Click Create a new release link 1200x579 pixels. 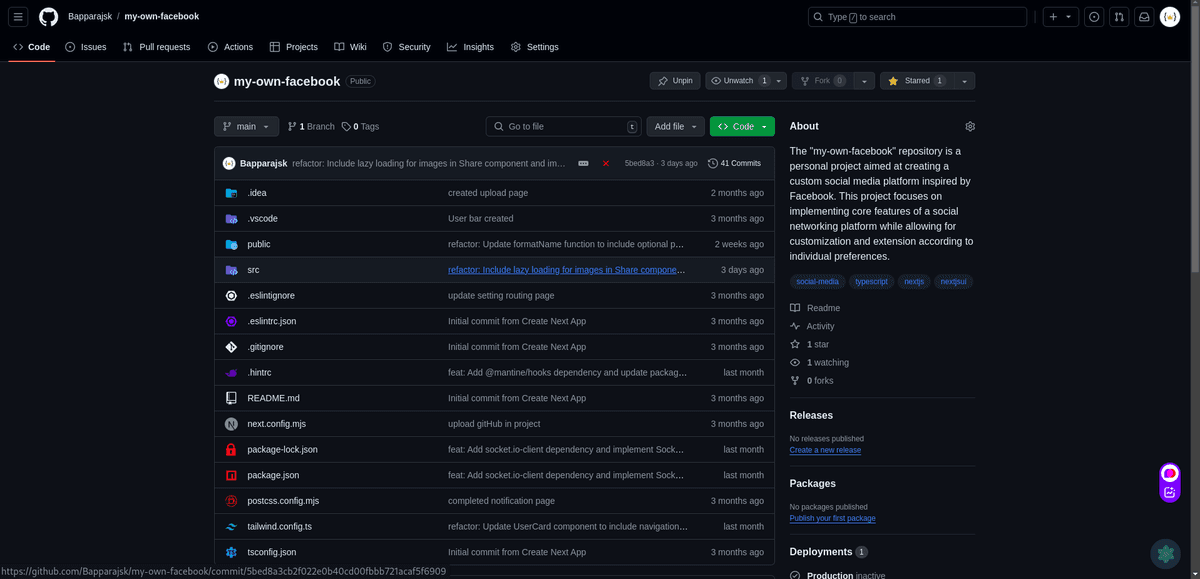pyautogui.click(x=824, y=450)
